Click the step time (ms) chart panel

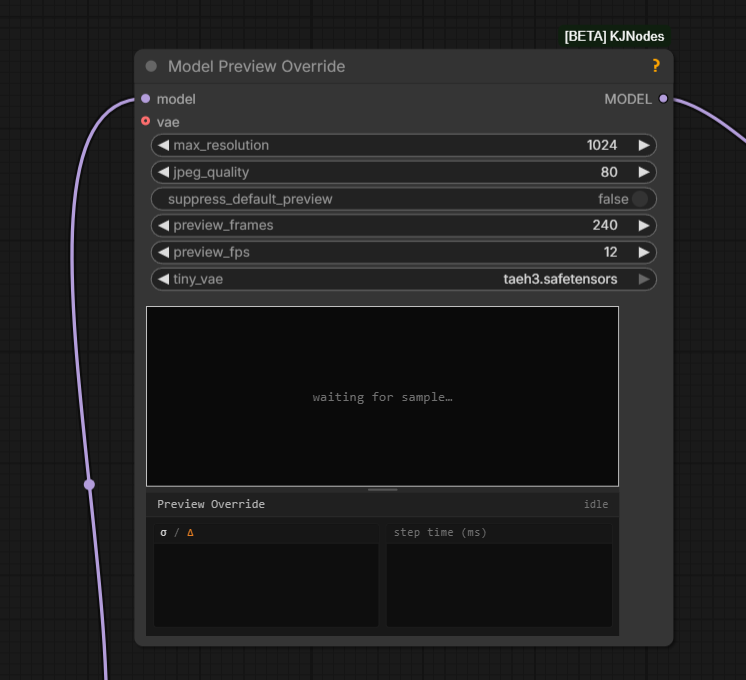coord(499,575)
